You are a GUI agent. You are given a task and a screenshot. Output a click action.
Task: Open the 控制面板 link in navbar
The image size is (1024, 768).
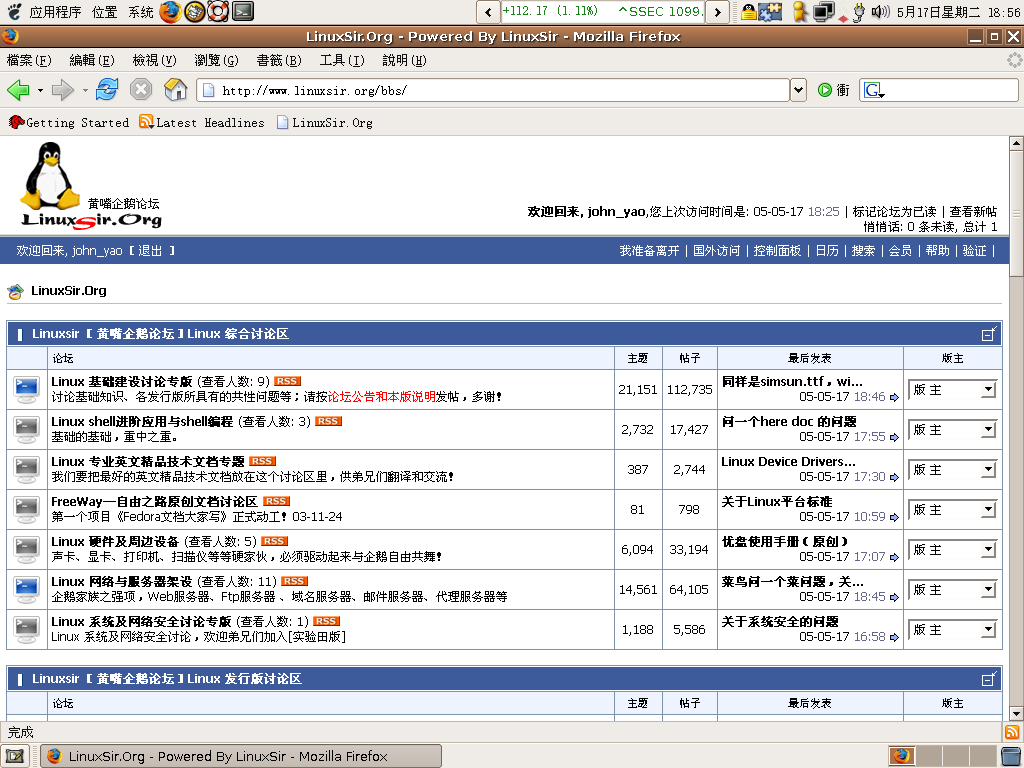(x=777, y=251)
